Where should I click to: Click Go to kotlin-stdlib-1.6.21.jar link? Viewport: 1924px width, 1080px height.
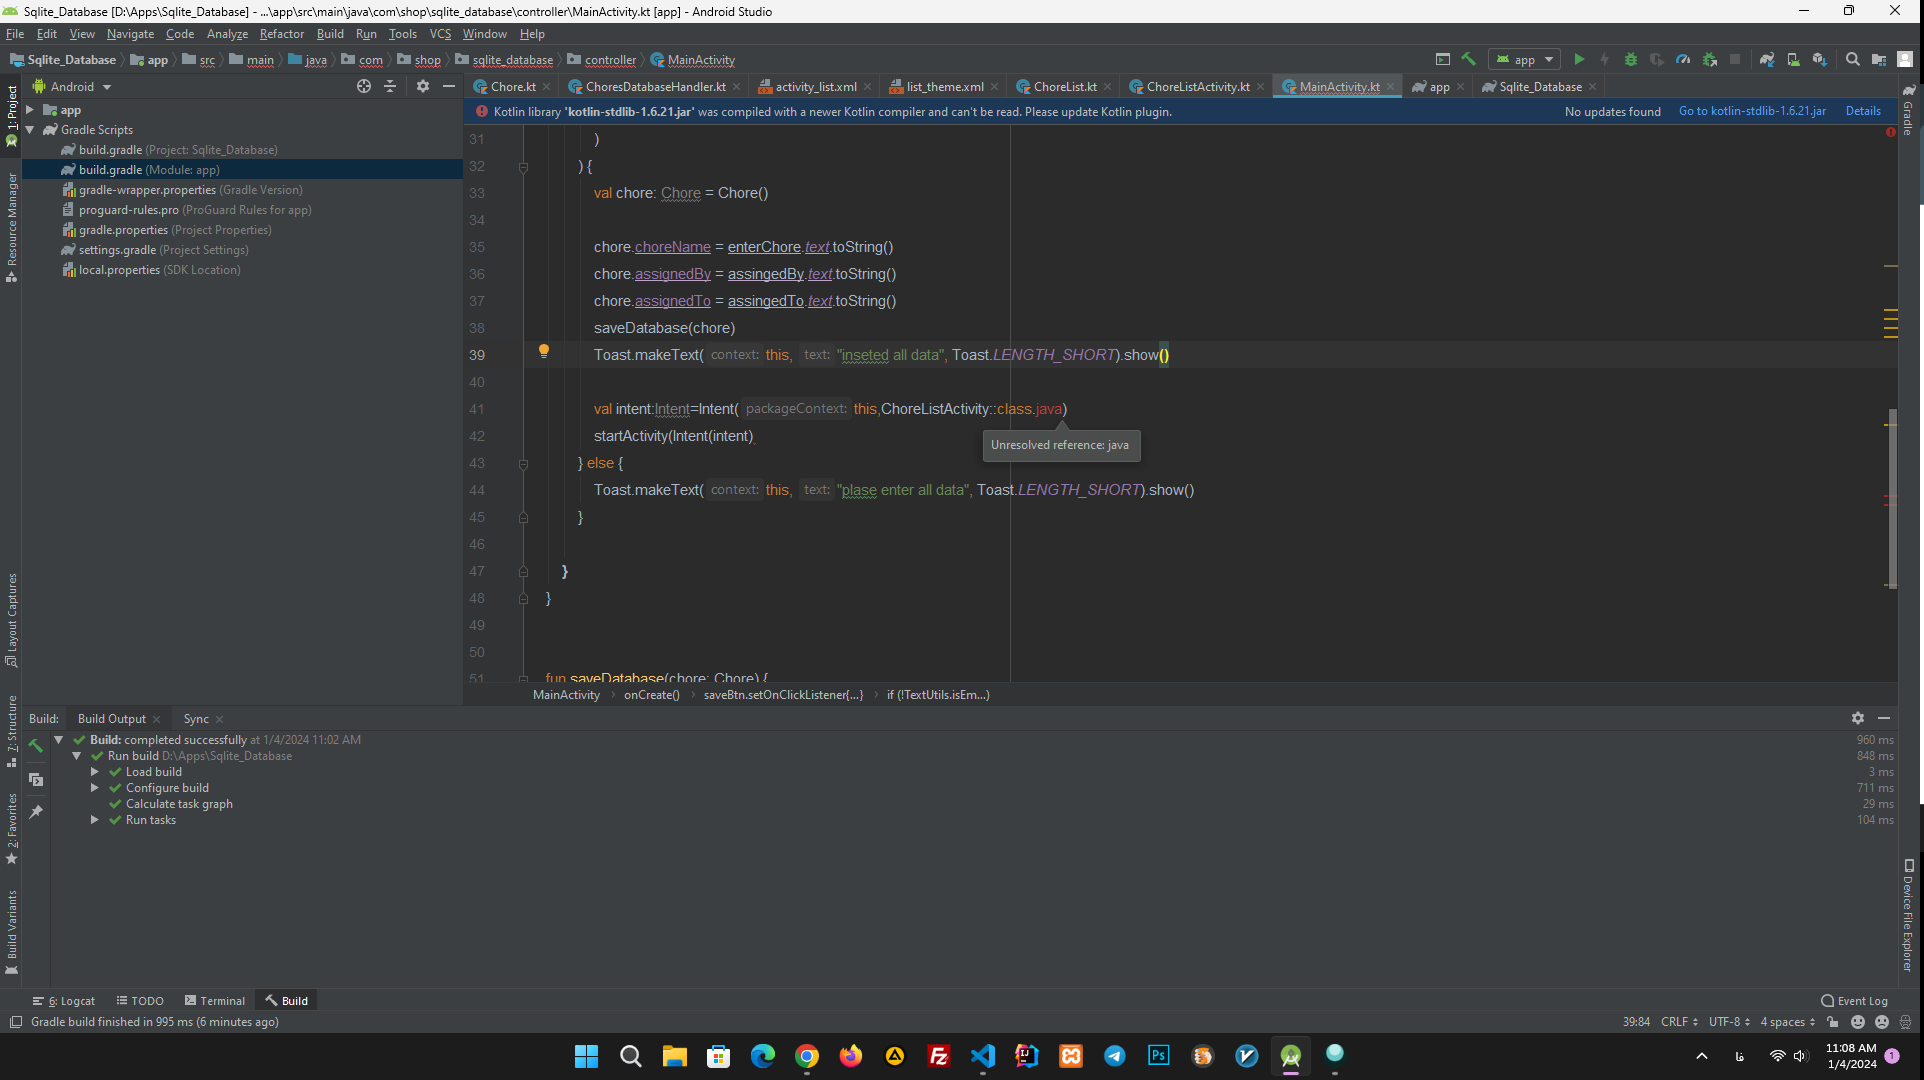click(x=1752, y=111)
